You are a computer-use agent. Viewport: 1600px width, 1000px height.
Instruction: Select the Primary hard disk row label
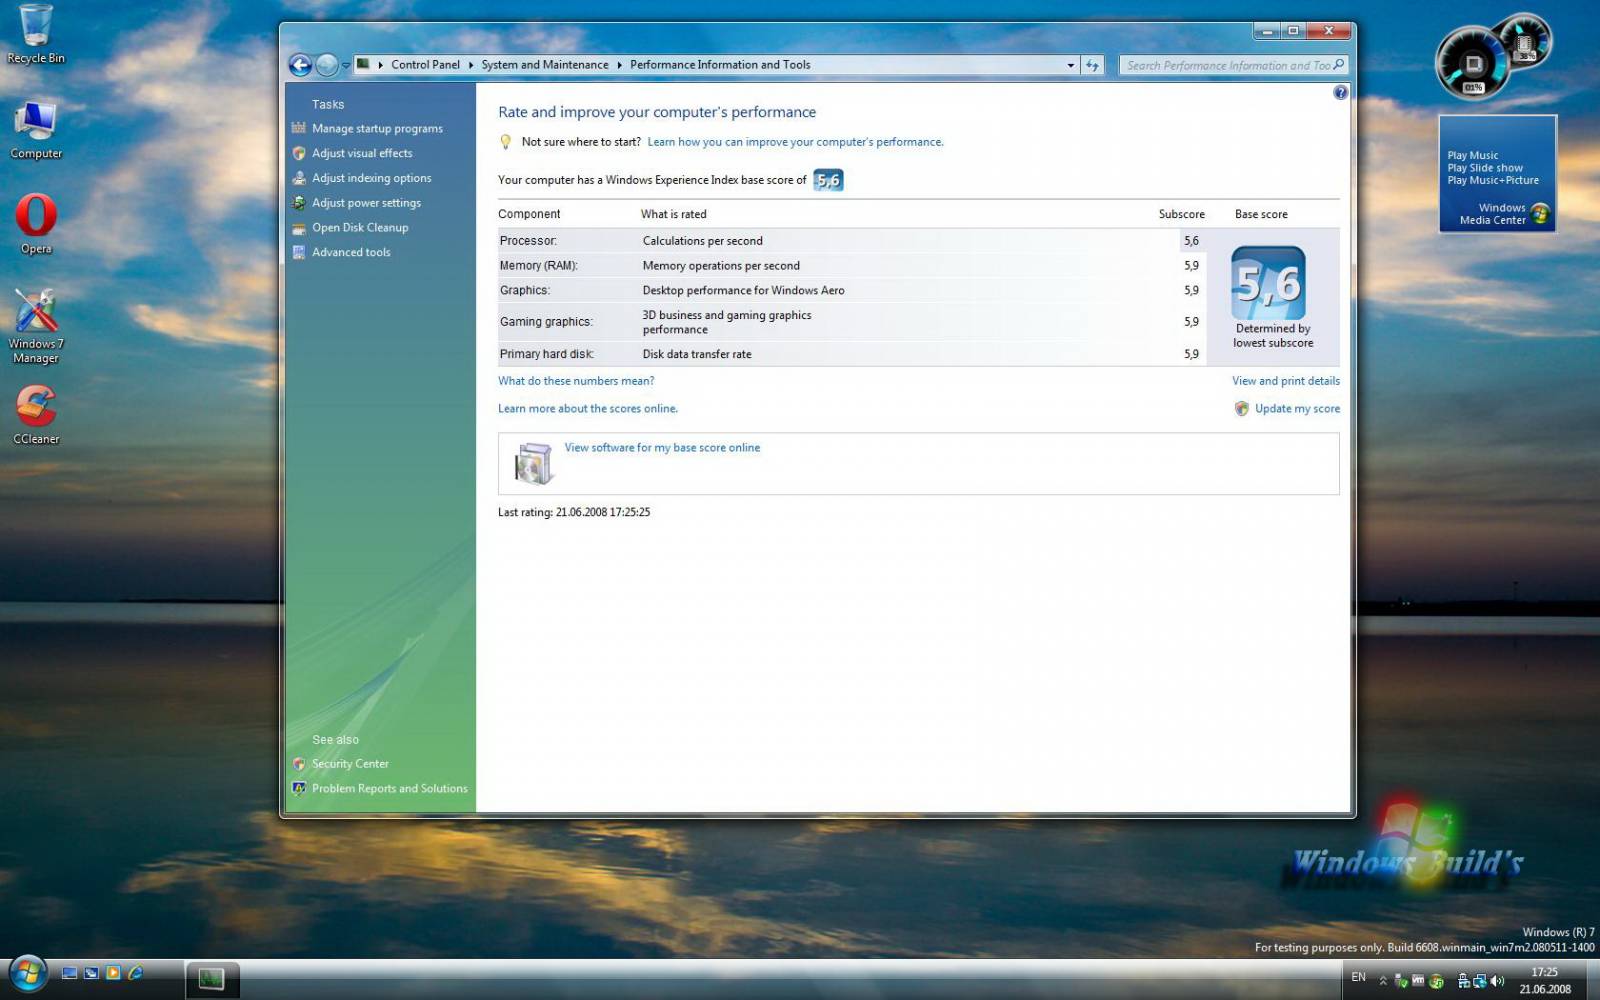(547, 354)
